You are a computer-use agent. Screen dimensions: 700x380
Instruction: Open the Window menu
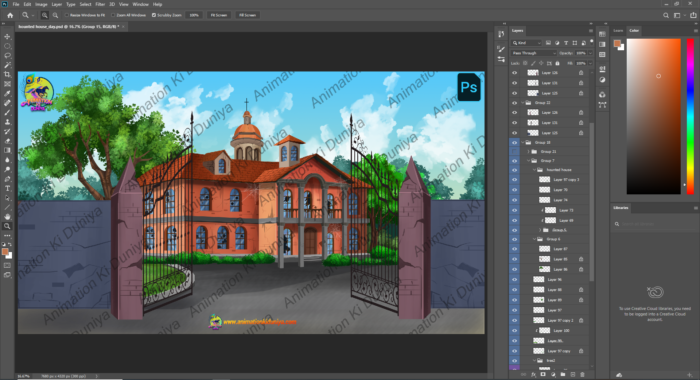click(x=141, y=4)
